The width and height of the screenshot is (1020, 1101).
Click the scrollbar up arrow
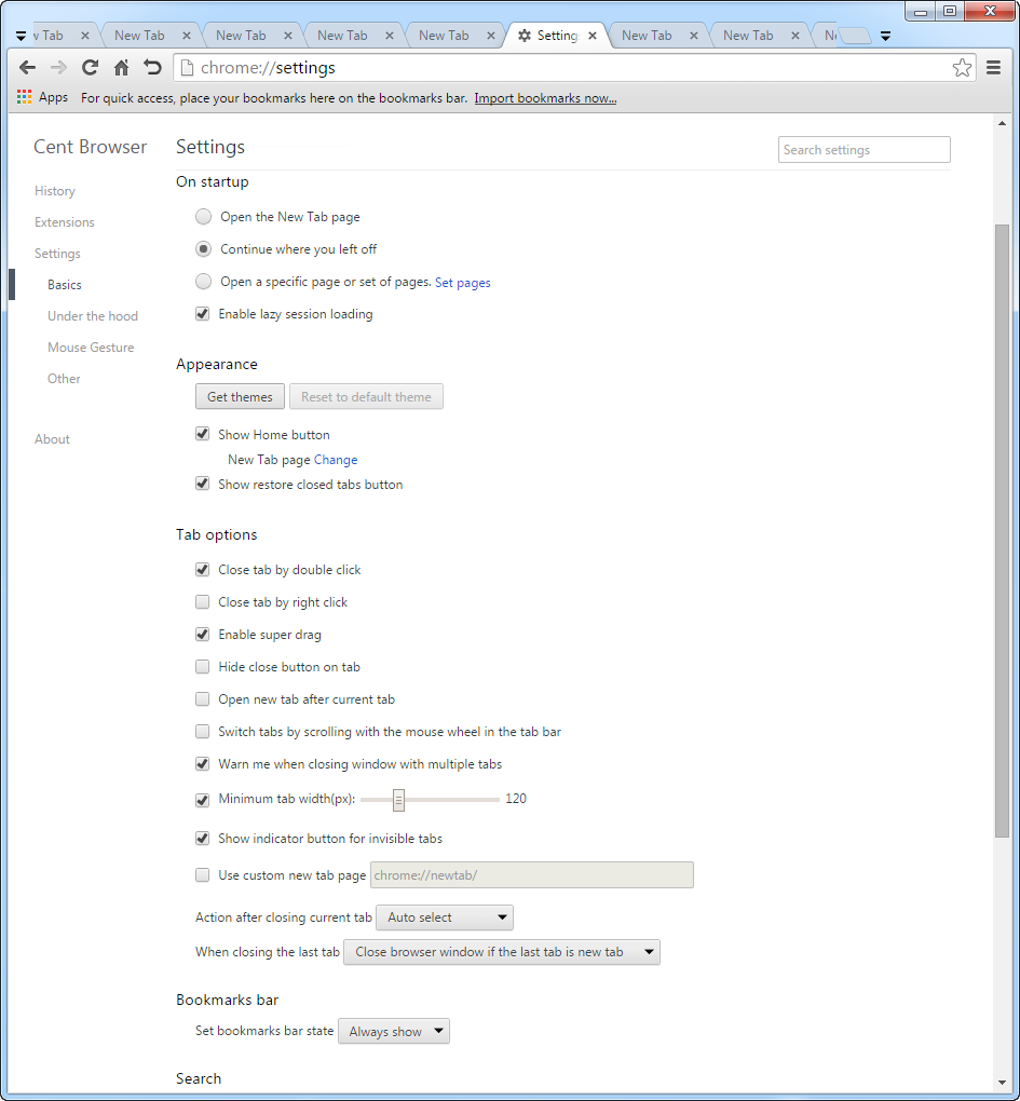point(1002,124)
